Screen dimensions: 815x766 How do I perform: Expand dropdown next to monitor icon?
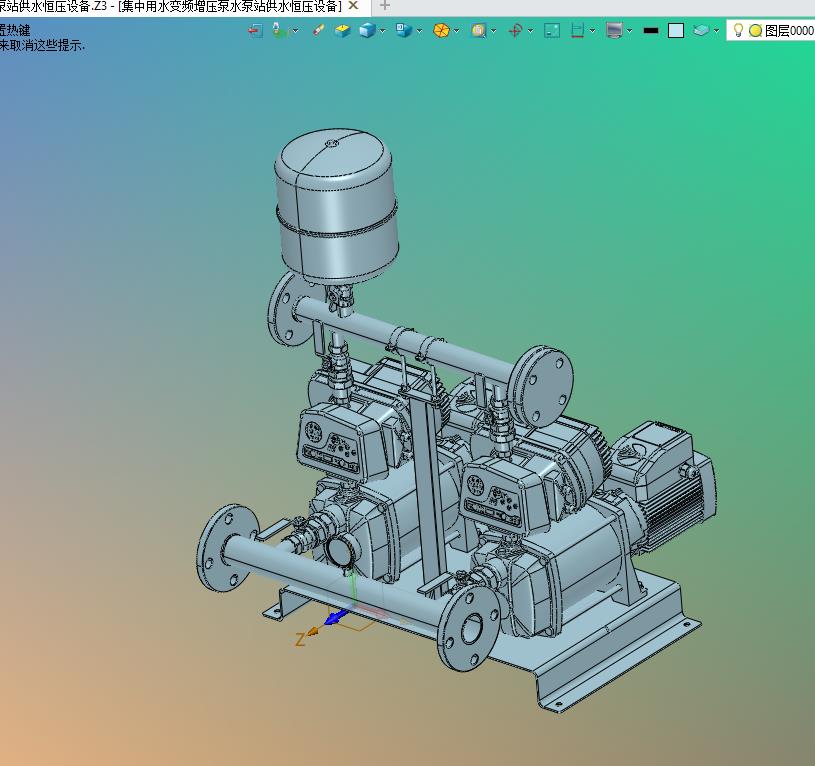point(629,31)
